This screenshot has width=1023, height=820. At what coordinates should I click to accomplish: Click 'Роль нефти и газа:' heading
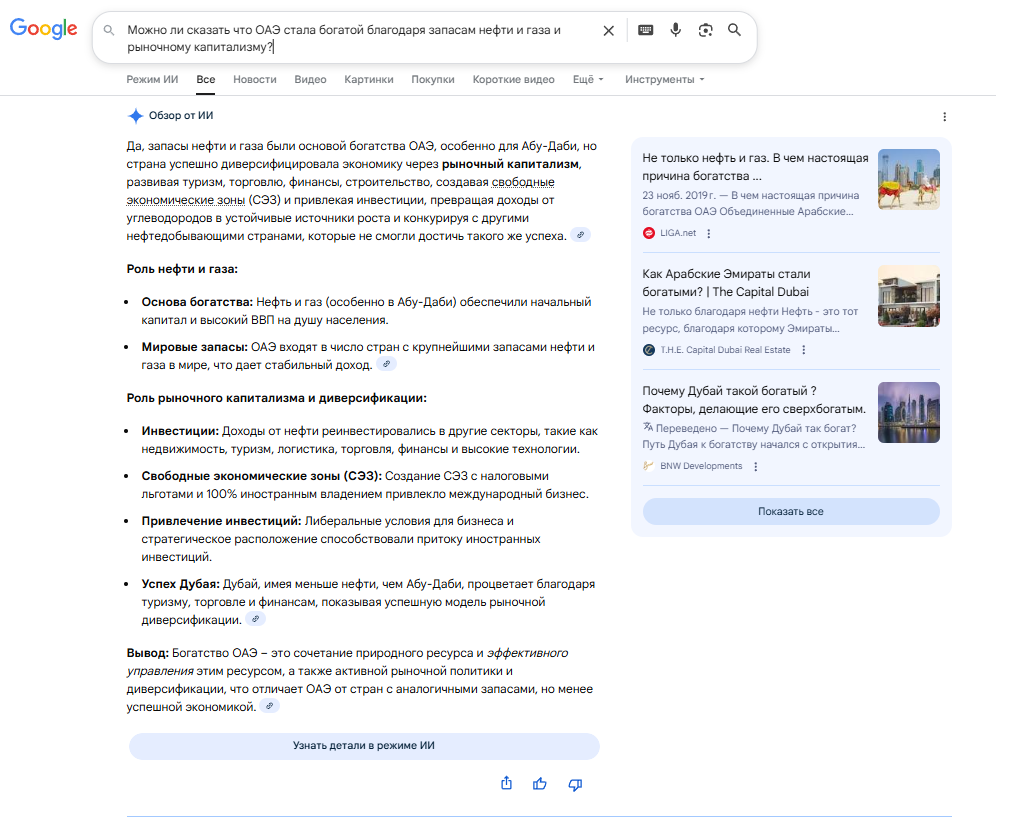coord(182,269)
